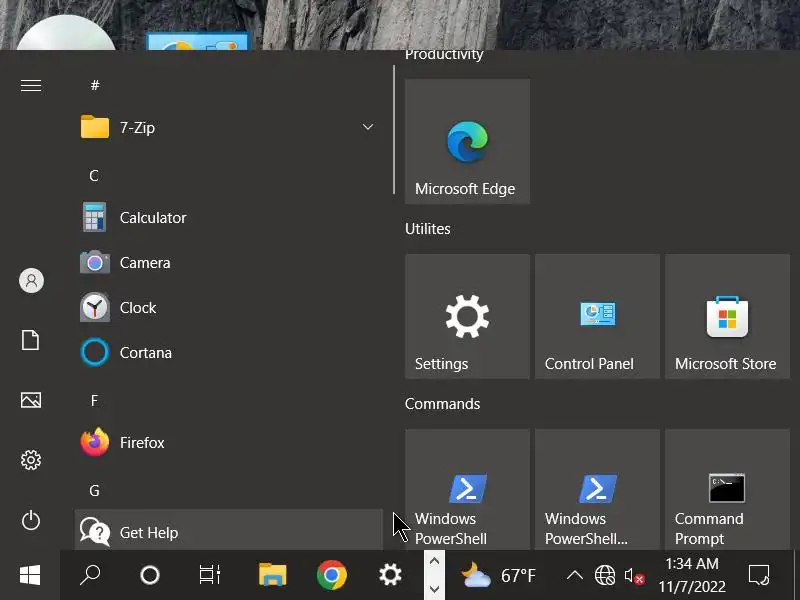Open Cortana from the app list
800x600 pixels.
pyautogui.click(x=229, y=353)
